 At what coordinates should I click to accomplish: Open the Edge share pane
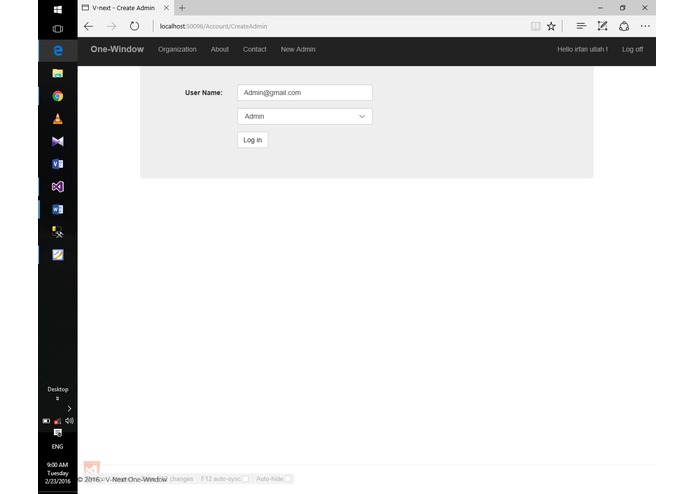click(624, 26)
